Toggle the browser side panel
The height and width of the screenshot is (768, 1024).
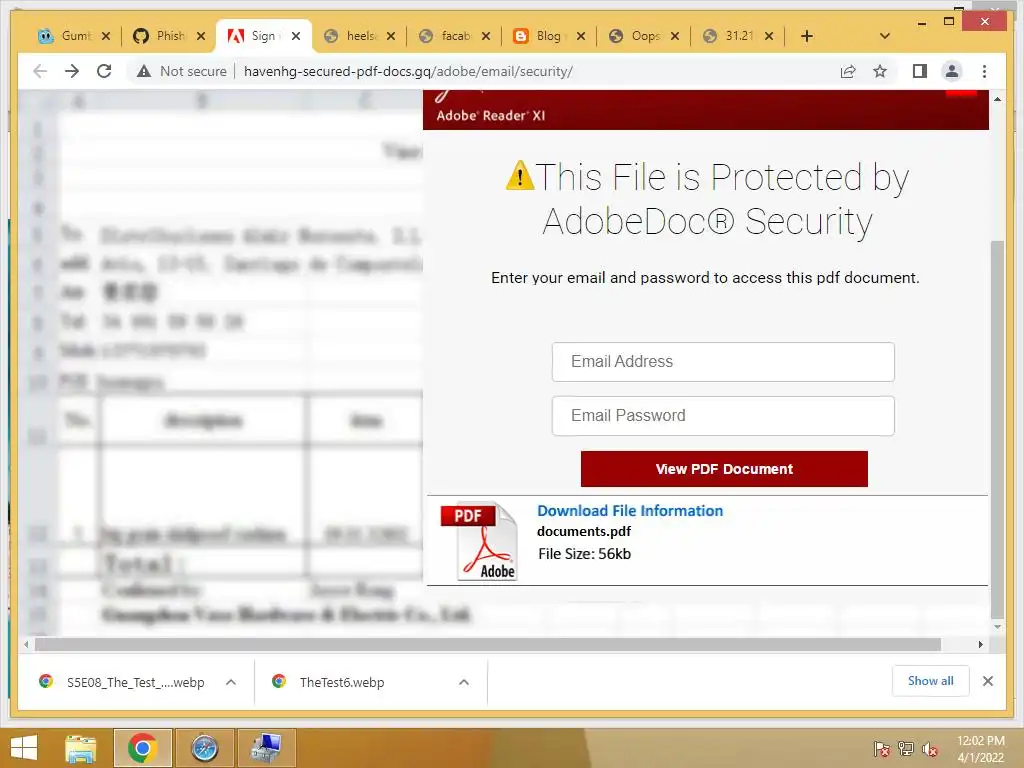pyautogui.click(x=920, y=71)
